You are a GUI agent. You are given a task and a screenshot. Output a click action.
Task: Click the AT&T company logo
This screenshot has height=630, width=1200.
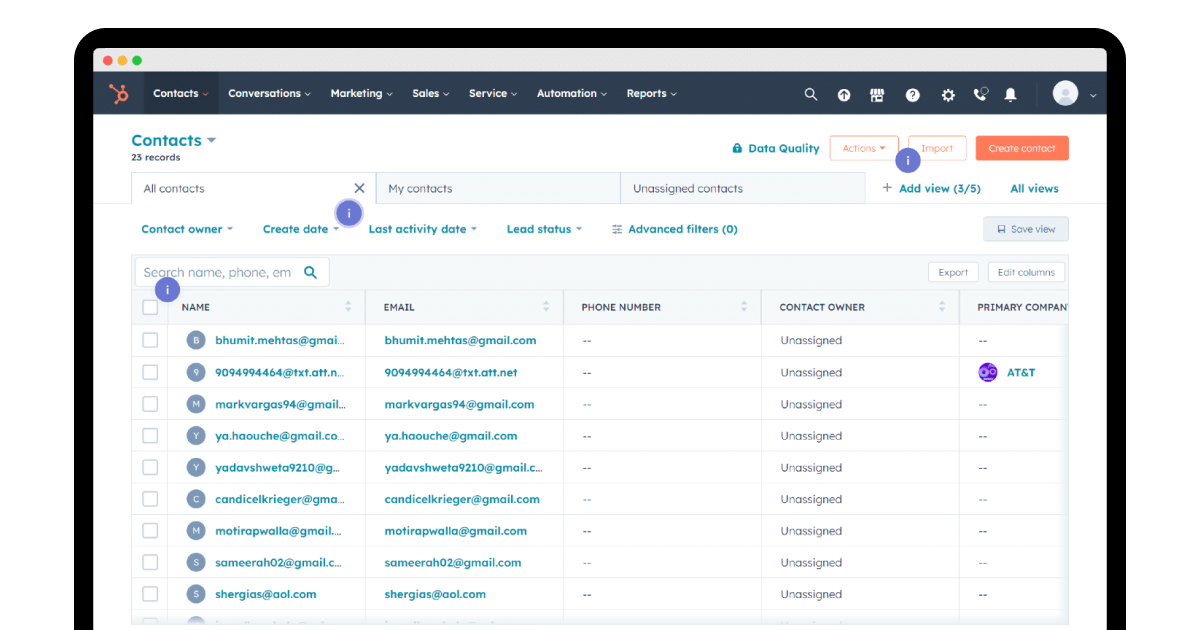988,371
